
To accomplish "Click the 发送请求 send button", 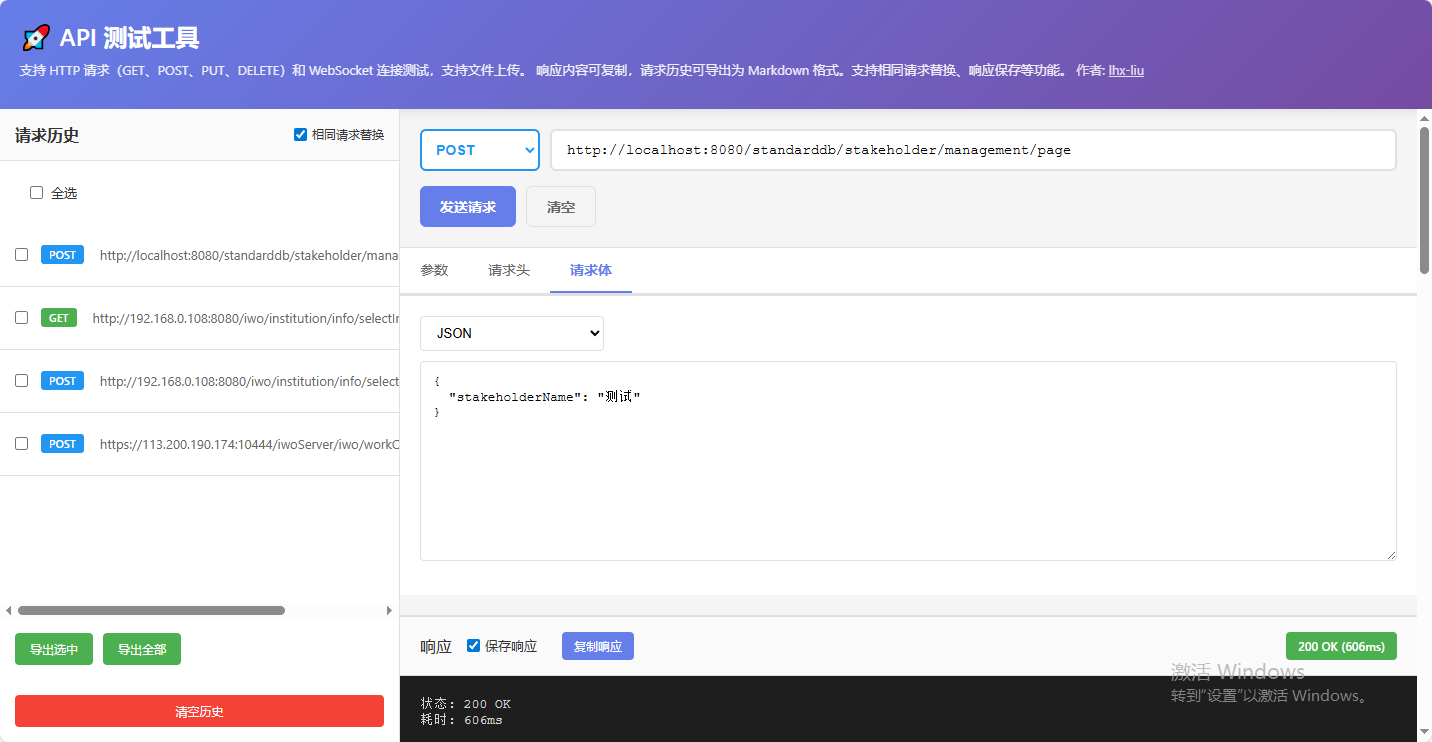I will 467,206.
